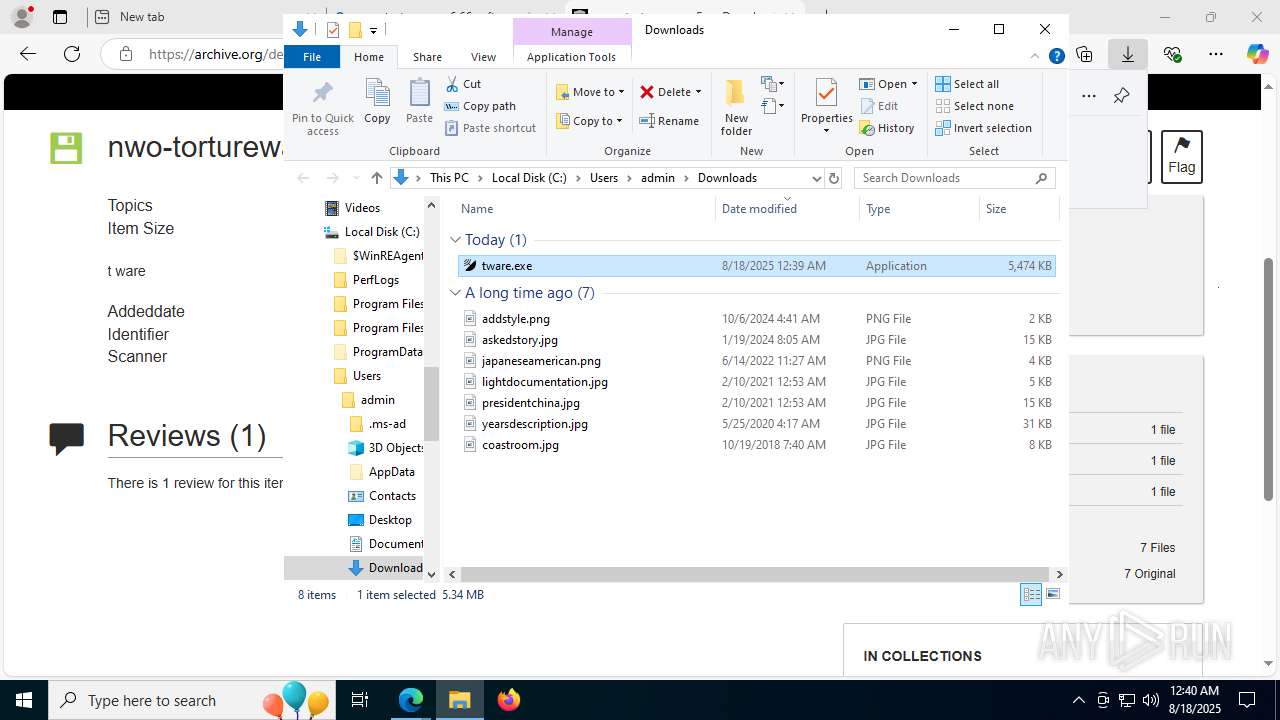Image resolution: width=1280 pixels, height=720 pixels.
Task: Switch to the View ribbon tab
Action: click(483, 57)
